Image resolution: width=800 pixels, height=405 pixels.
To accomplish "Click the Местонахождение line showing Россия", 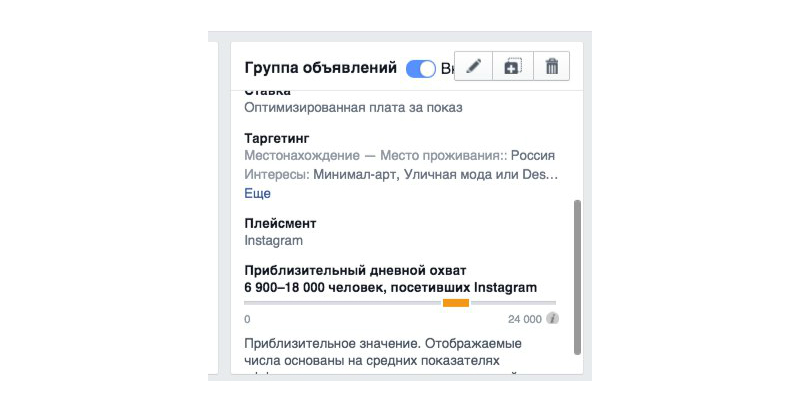I will [399, 156].
